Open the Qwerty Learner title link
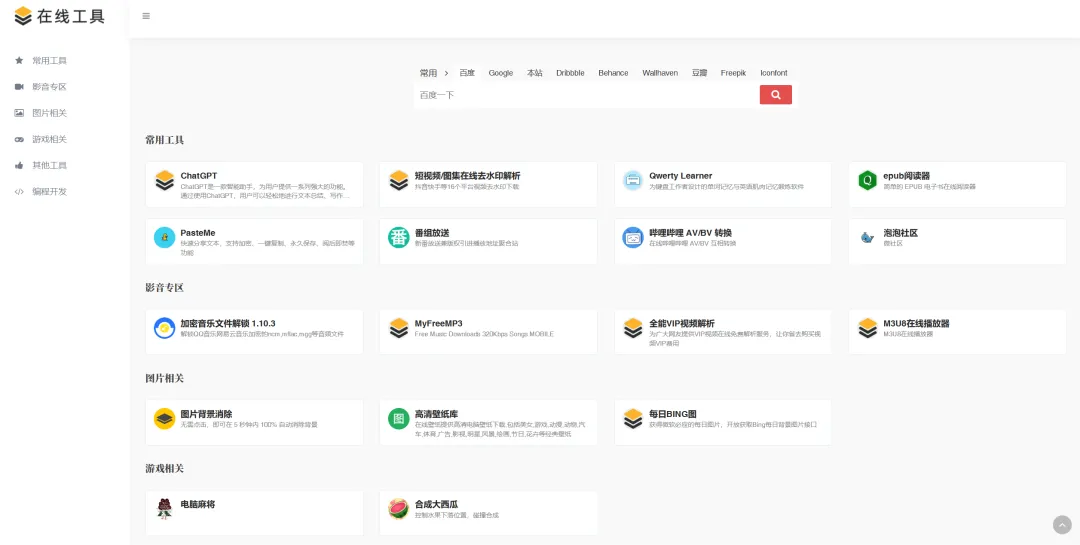 pyautogui.click(x=681, y=176)
